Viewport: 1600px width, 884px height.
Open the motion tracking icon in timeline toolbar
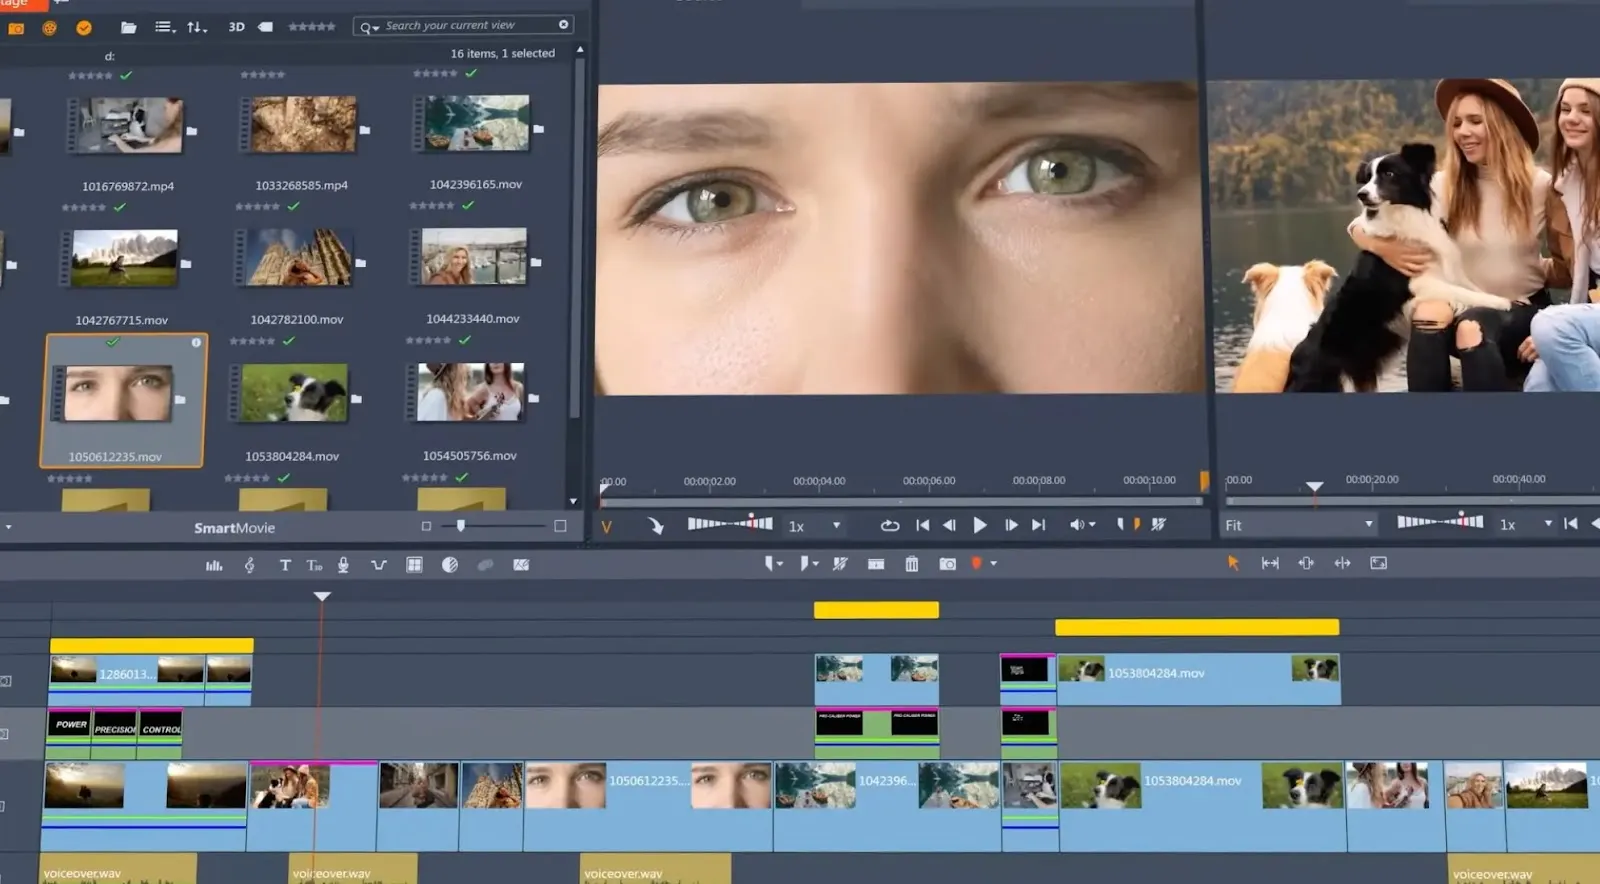pos(521,565)
